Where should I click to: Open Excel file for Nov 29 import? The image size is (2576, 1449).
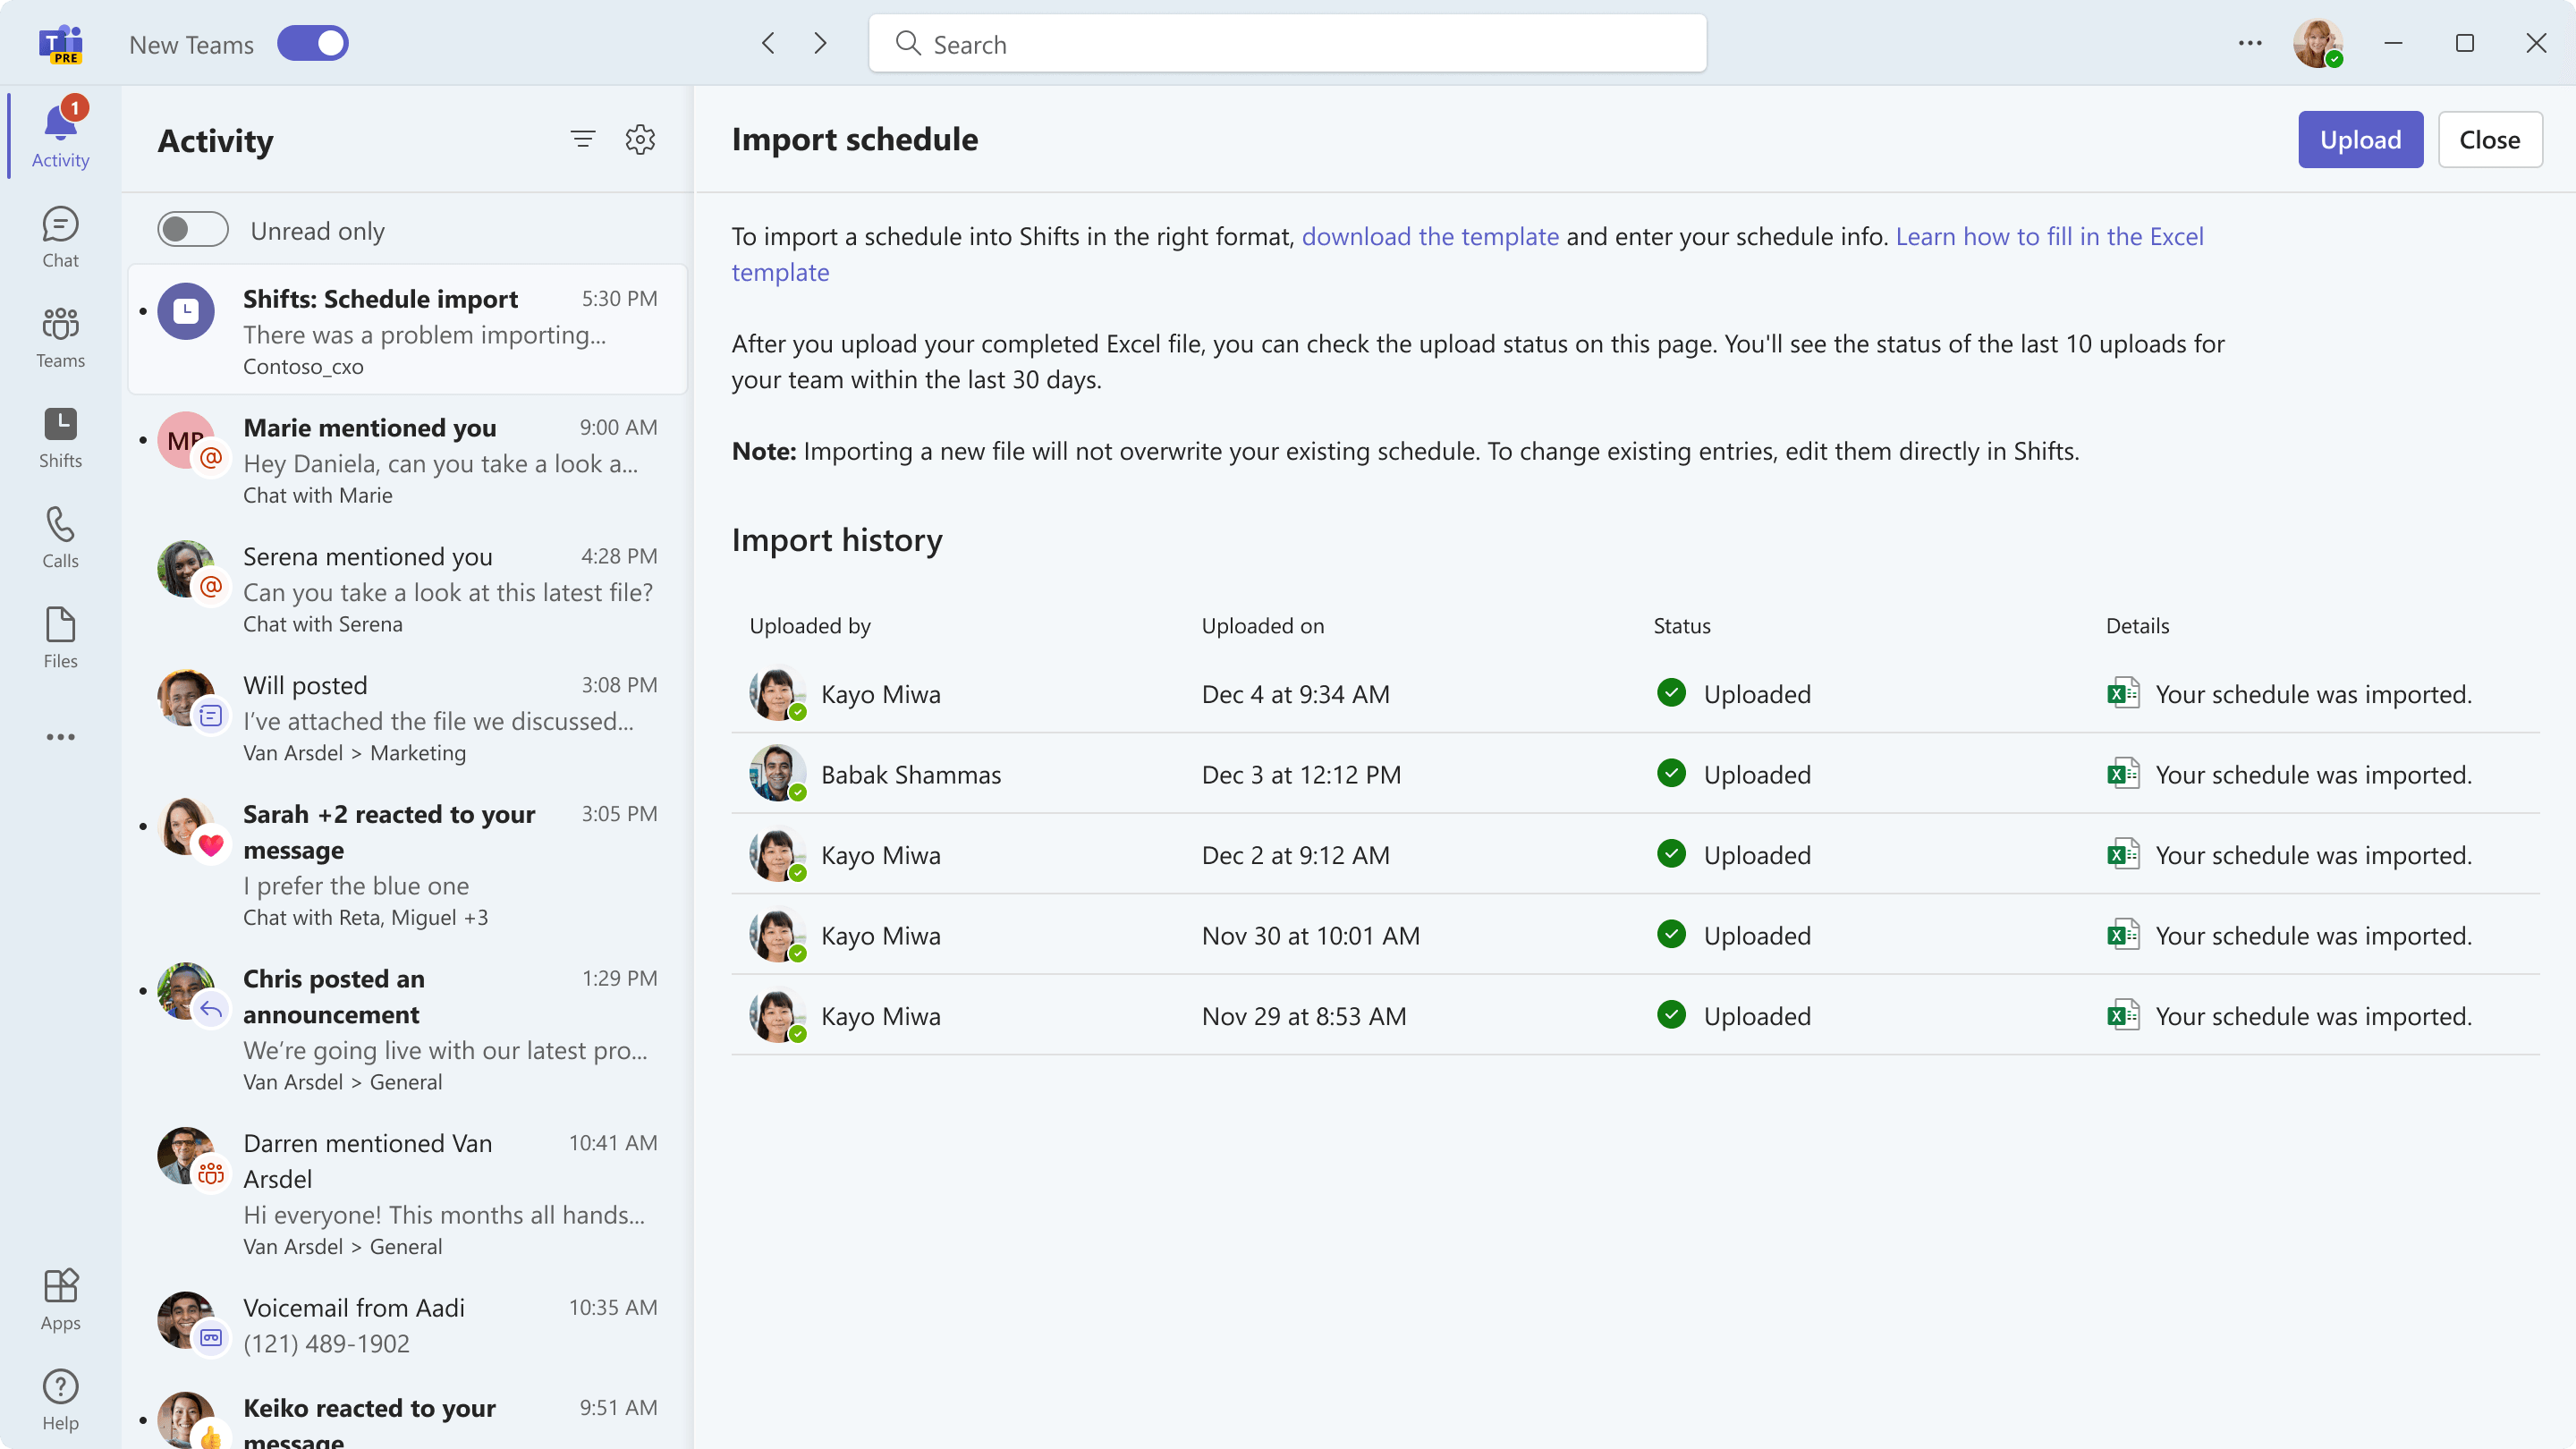[x=2123, y=1015]
